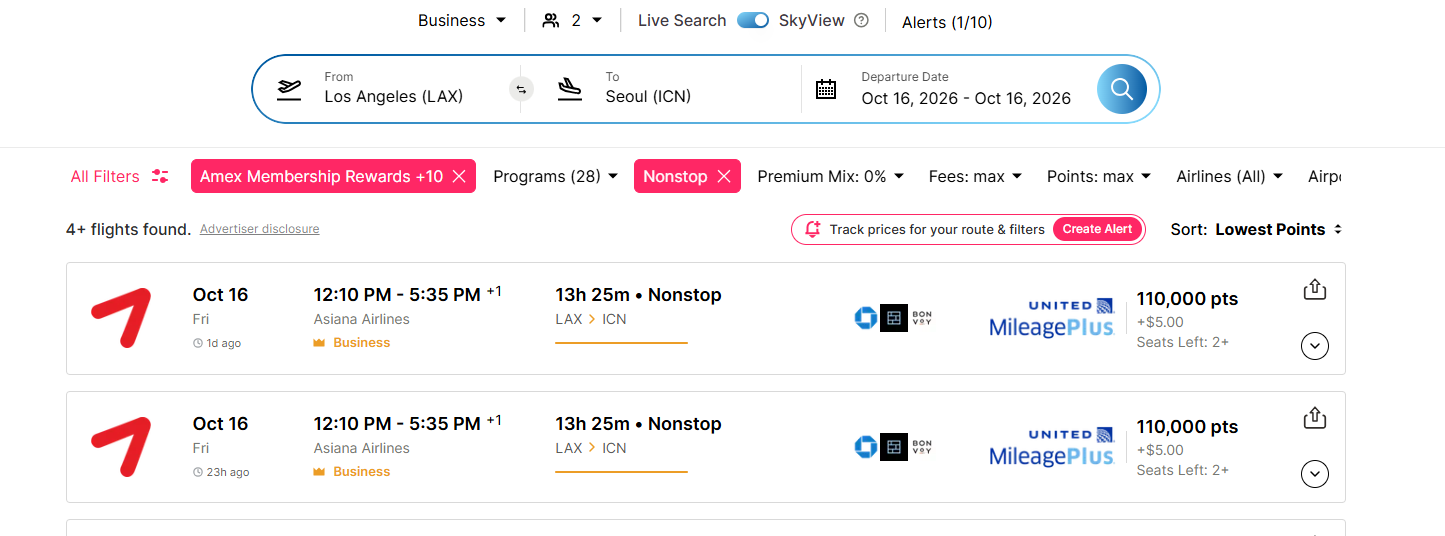Swap origin and destination airports
The width and height of the screenshot is (1445, 536).
[520, 89]
